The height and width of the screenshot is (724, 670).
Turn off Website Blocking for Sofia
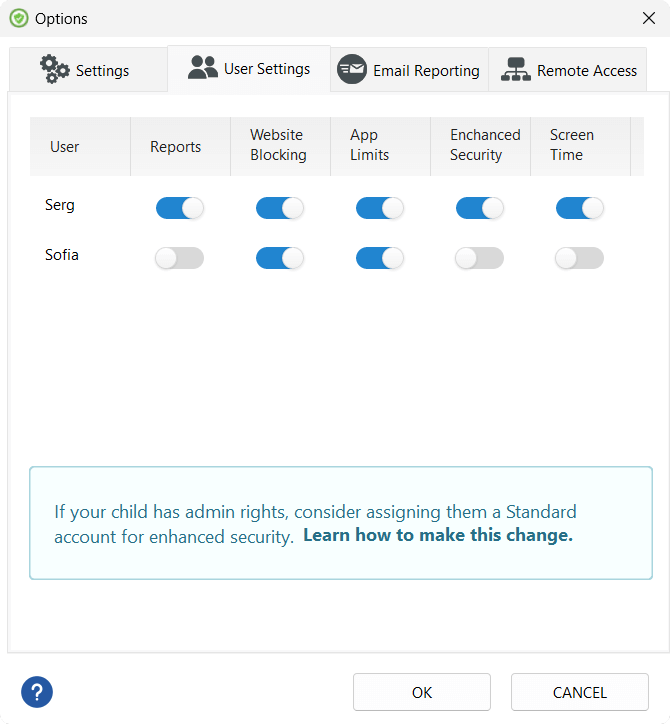click(280, 258)
